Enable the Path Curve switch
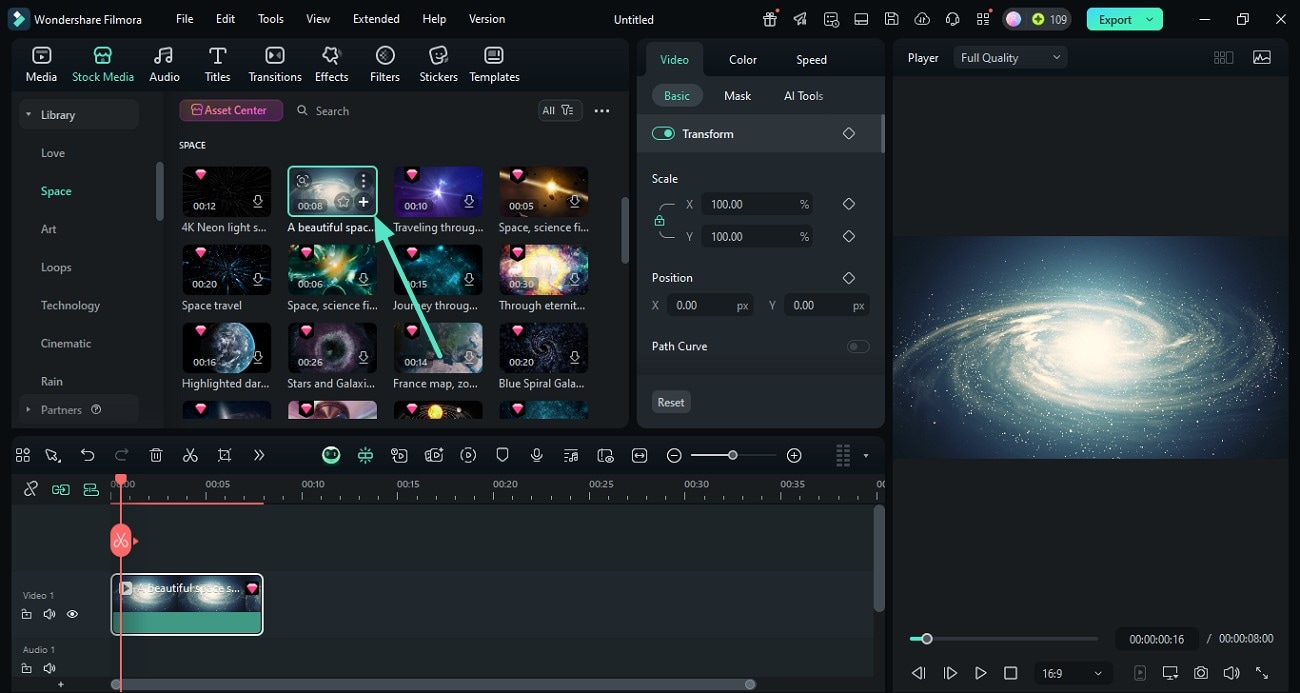 pyautogui.click(x=858, y=346)
